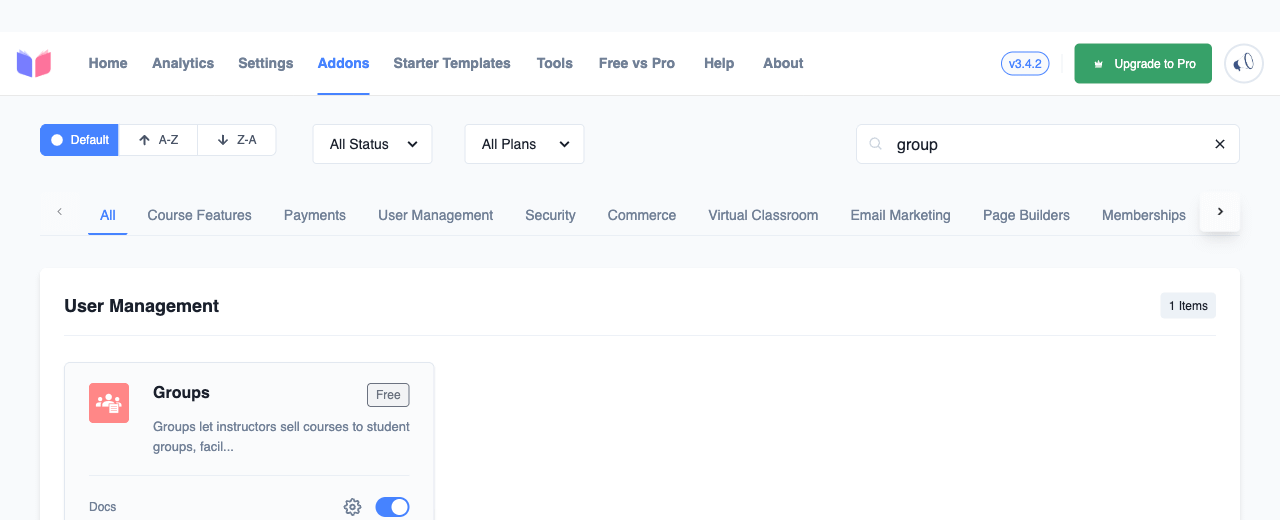Click the search magnifier icon
This screenshot has height=520, width=1280.
click(x=875, y=144)
